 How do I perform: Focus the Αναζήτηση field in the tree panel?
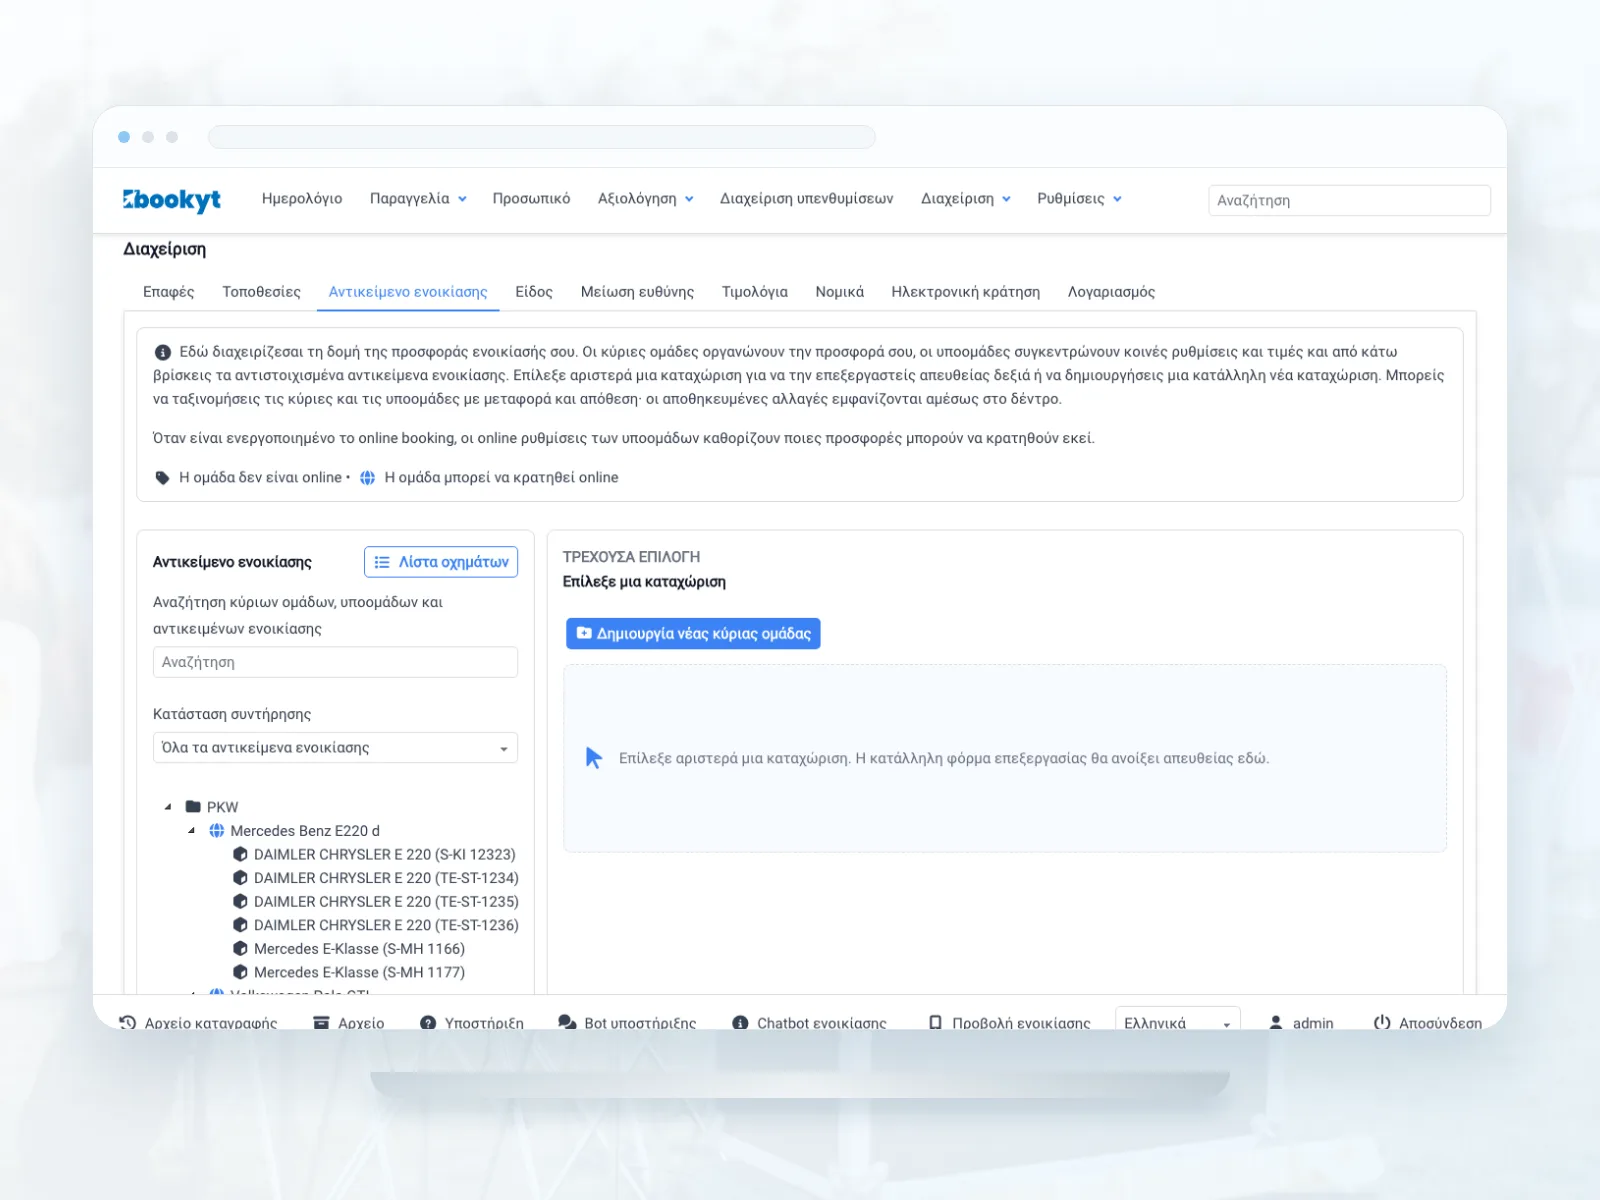tap(335, 662)
